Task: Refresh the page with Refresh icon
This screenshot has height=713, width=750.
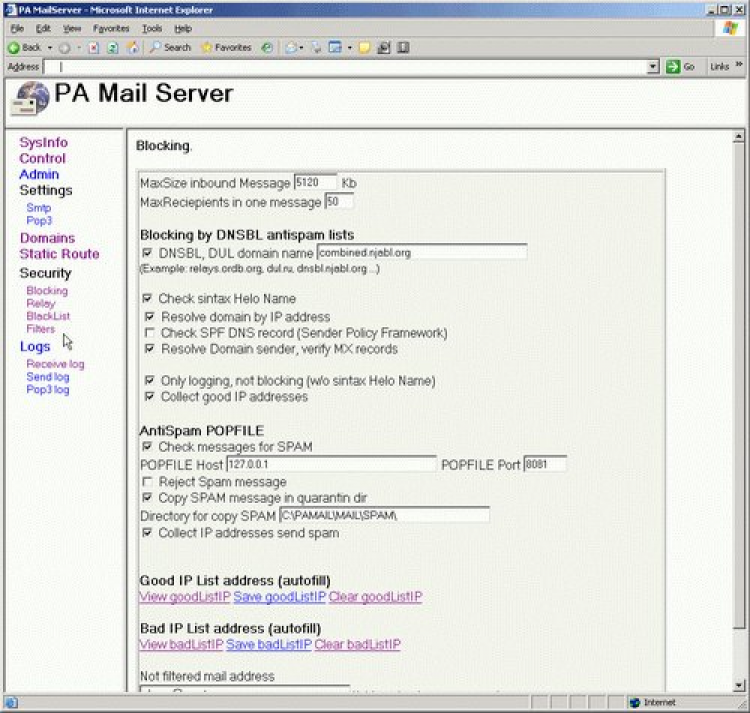Action: coord(113,48)
